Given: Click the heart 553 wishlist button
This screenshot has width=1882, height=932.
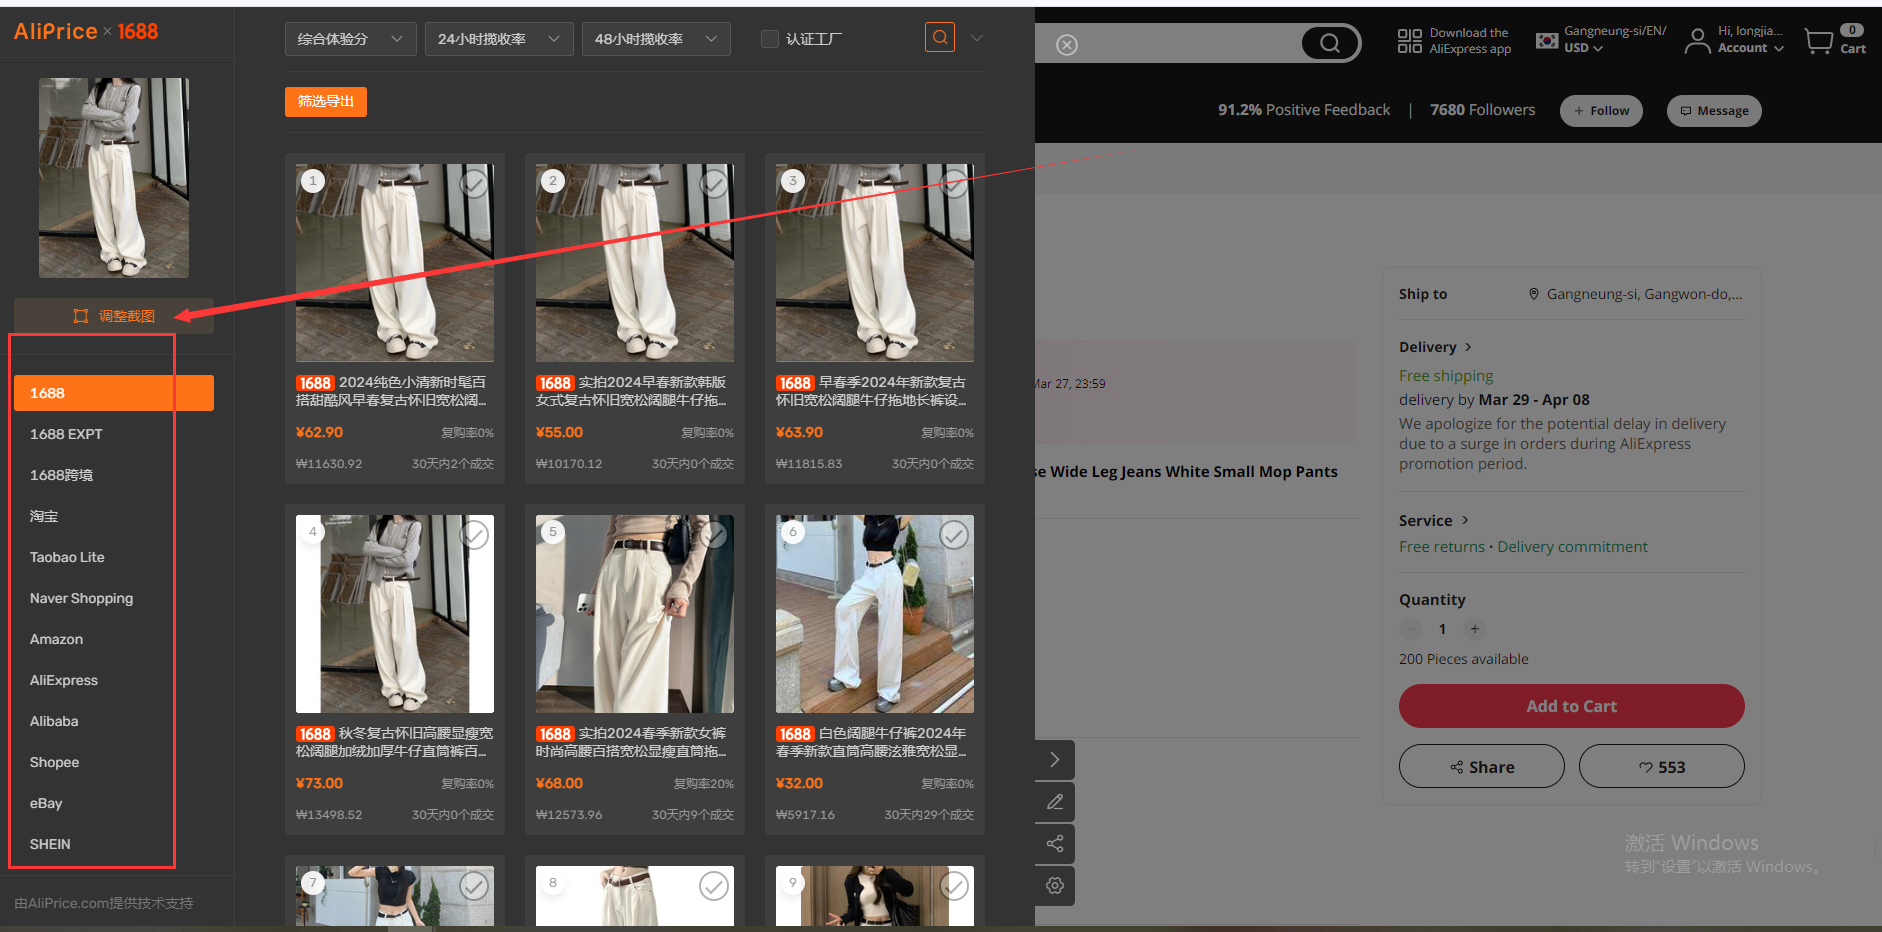Looking at the screenshot, I should coord(1662,766).
